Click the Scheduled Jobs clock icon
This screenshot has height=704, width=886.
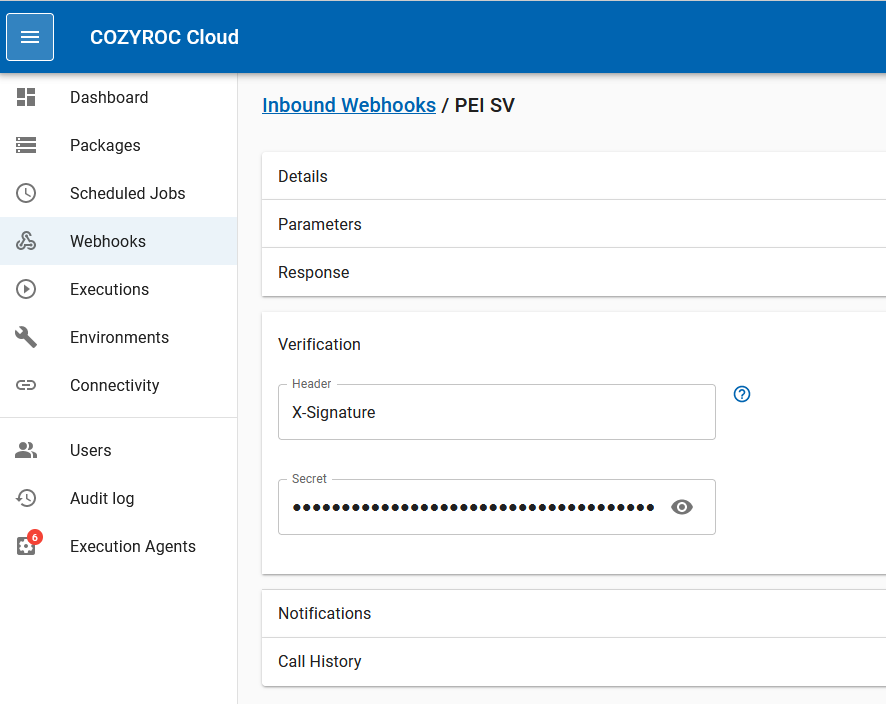coord(26,193)
